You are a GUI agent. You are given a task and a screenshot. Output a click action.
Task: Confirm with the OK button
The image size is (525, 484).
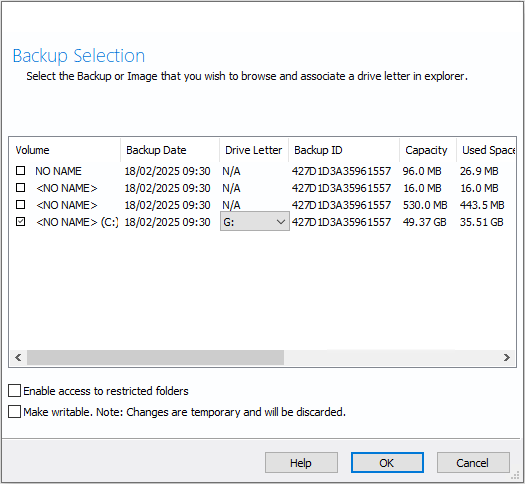coord(387,463)
